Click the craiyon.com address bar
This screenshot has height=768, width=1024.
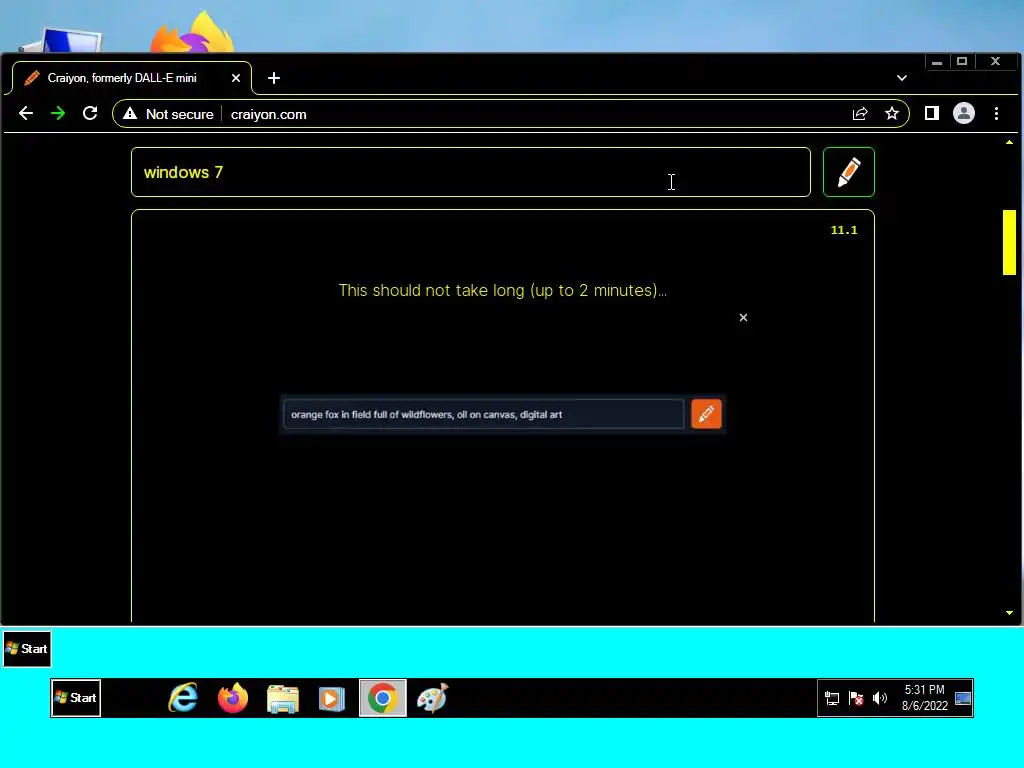point(509,114)
